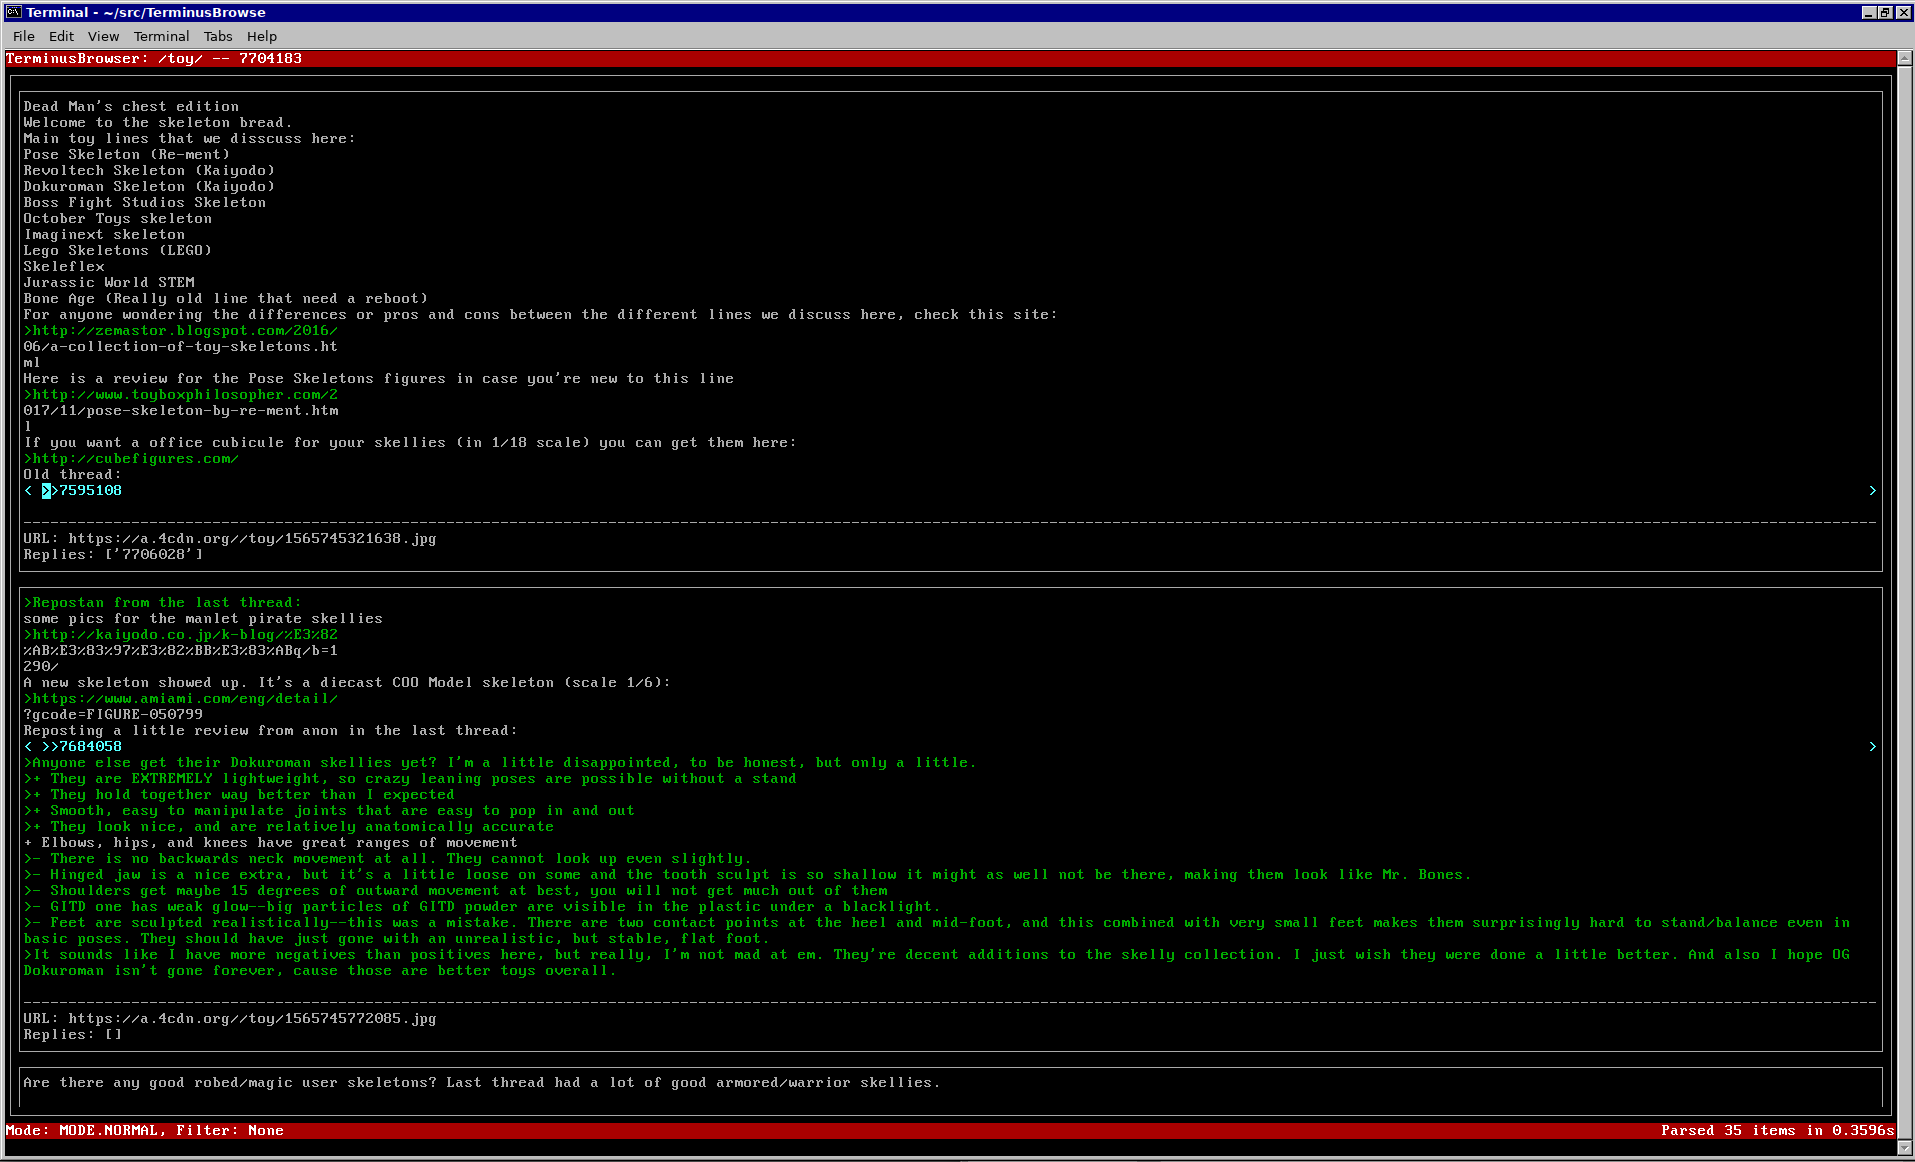Click right chevron on the 7684058 row

click(1872, 746)
